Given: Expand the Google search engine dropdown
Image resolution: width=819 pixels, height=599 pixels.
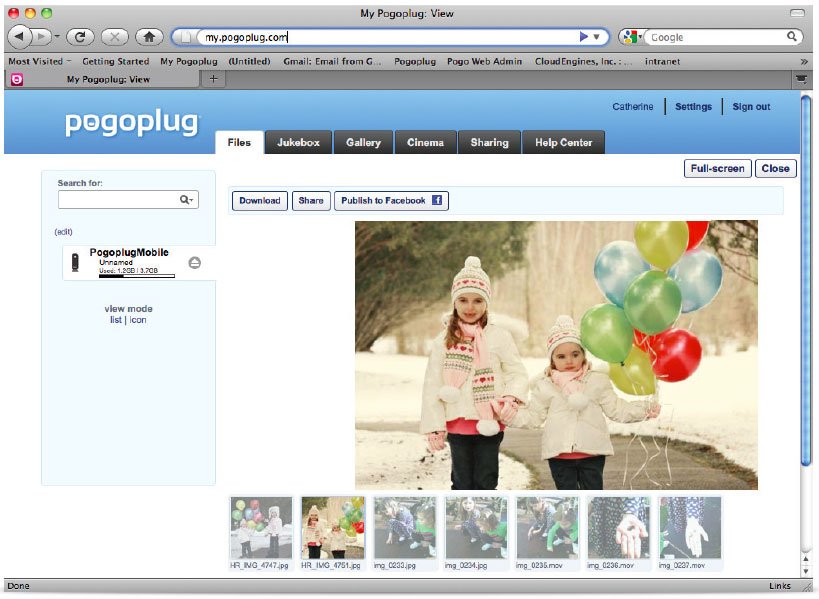Looking at the screenshot, I should pos(632,37).
